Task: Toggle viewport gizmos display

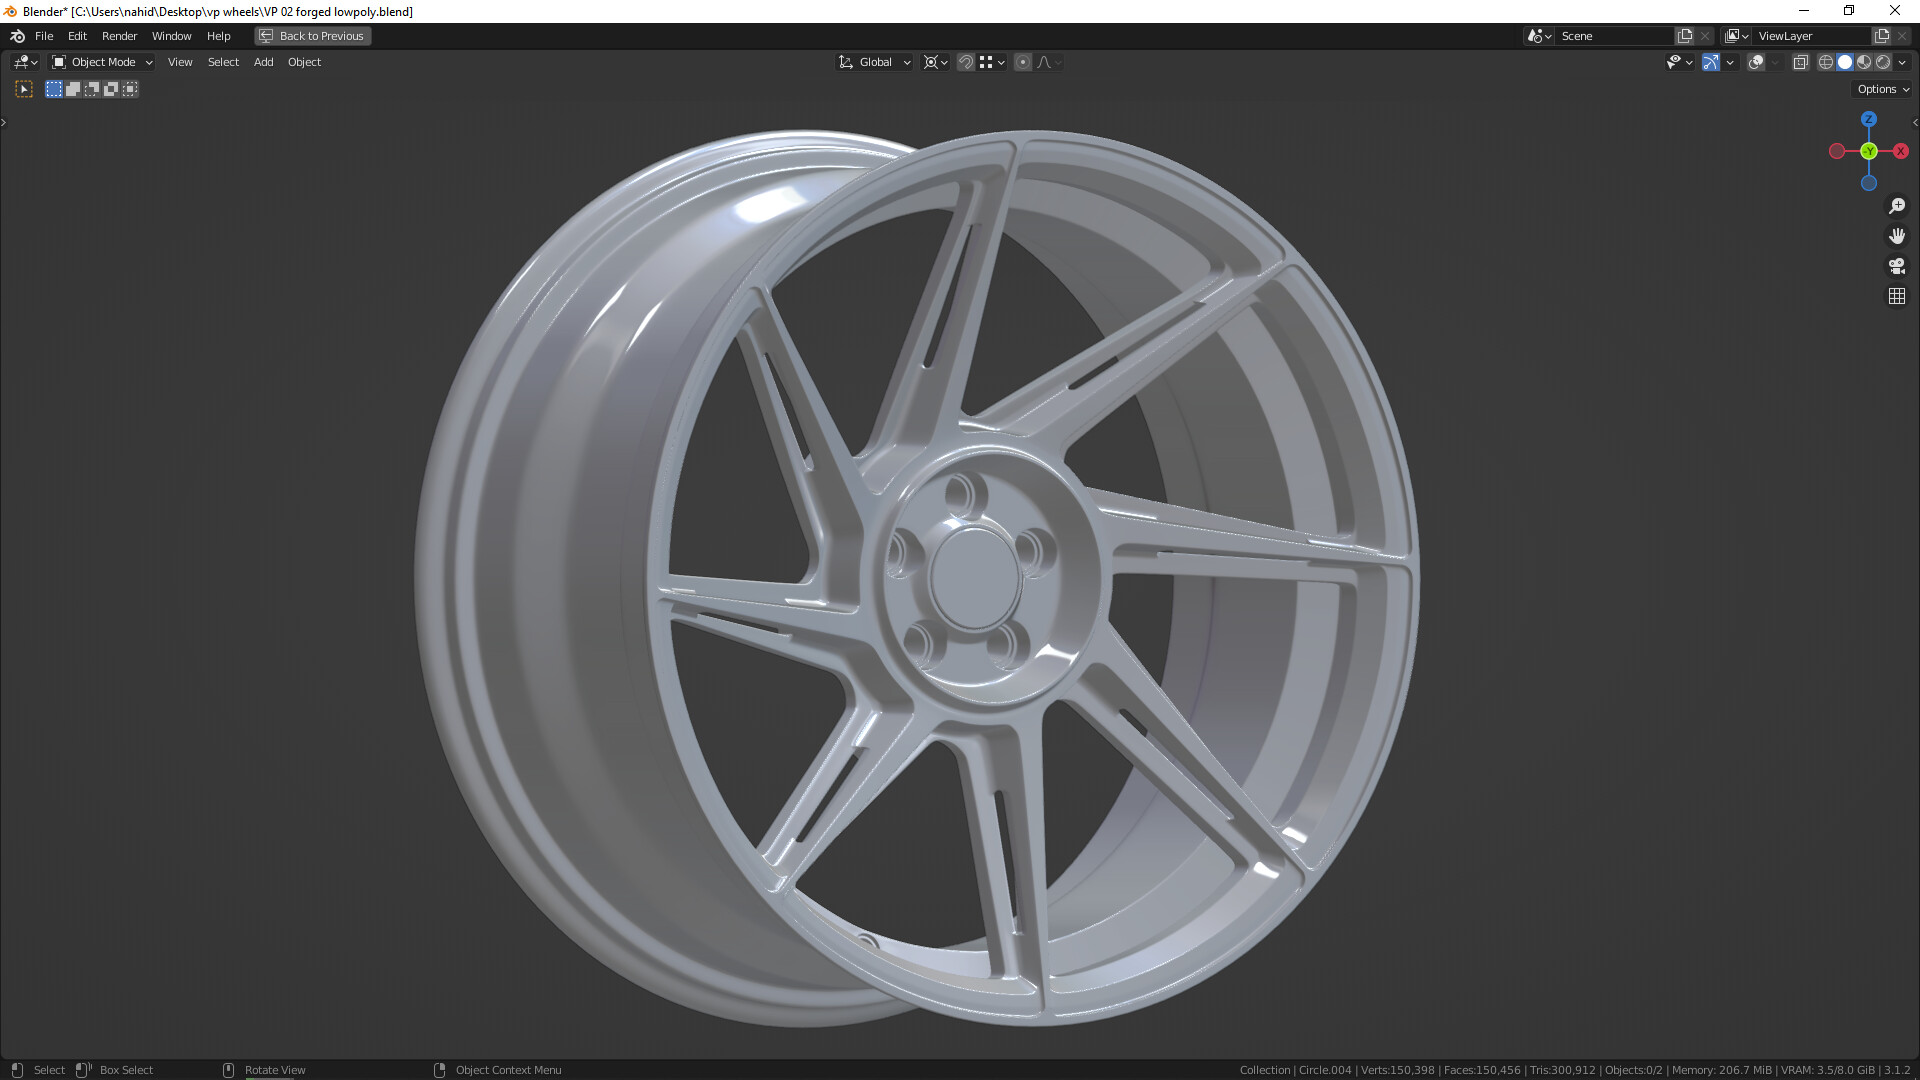Action: click(1711, 62)
